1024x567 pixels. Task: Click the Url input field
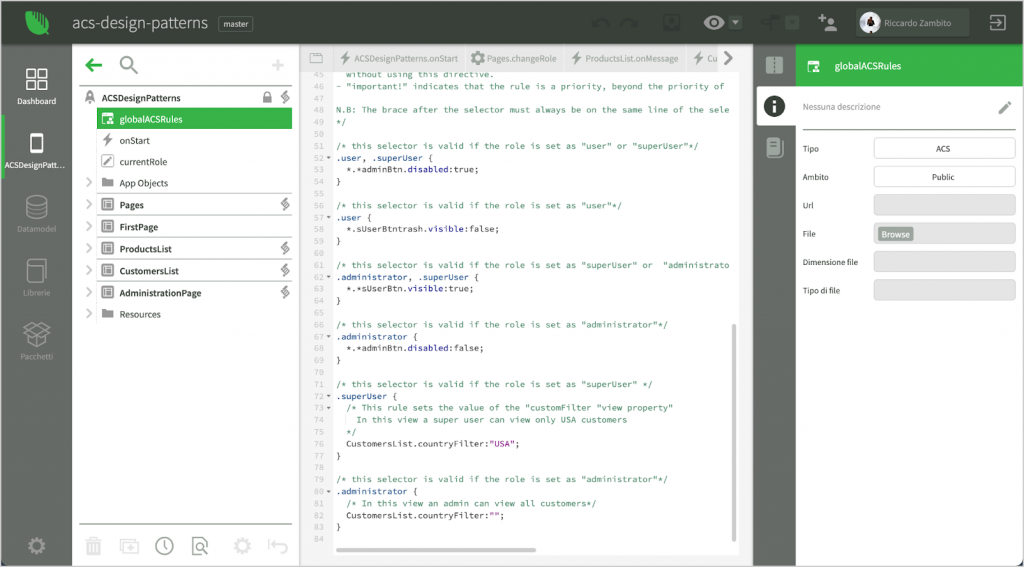point(944,205)
